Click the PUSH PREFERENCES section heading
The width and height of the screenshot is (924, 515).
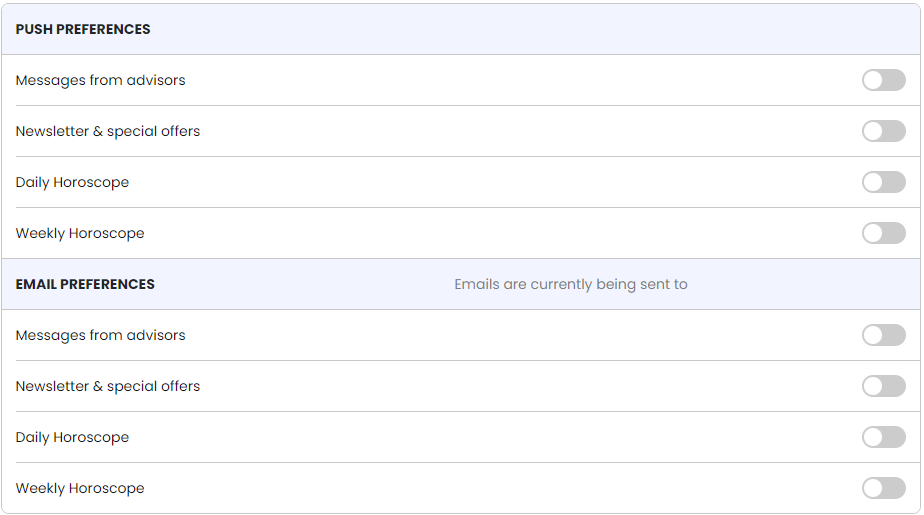click(83, 29)
